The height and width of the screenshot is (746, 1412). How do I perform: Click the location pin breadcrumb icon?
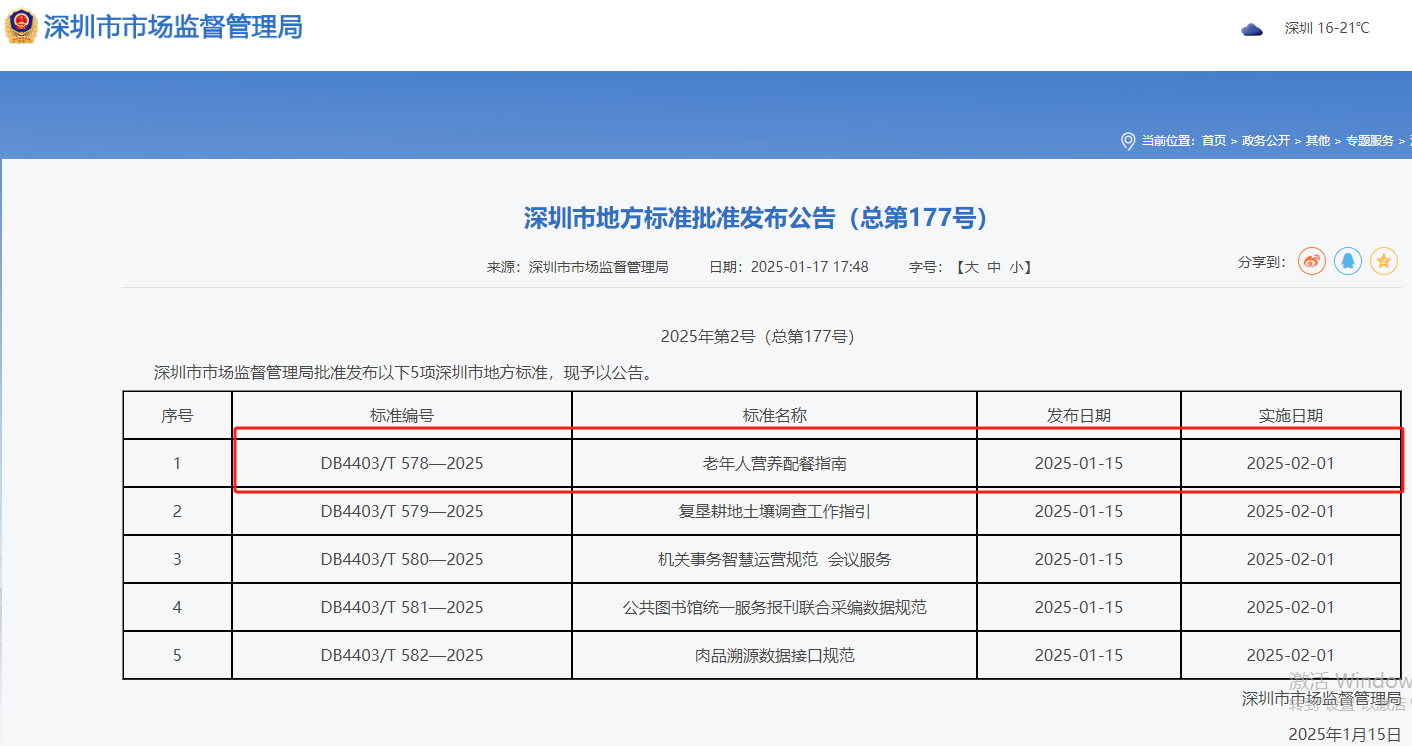pos(1128,141)
